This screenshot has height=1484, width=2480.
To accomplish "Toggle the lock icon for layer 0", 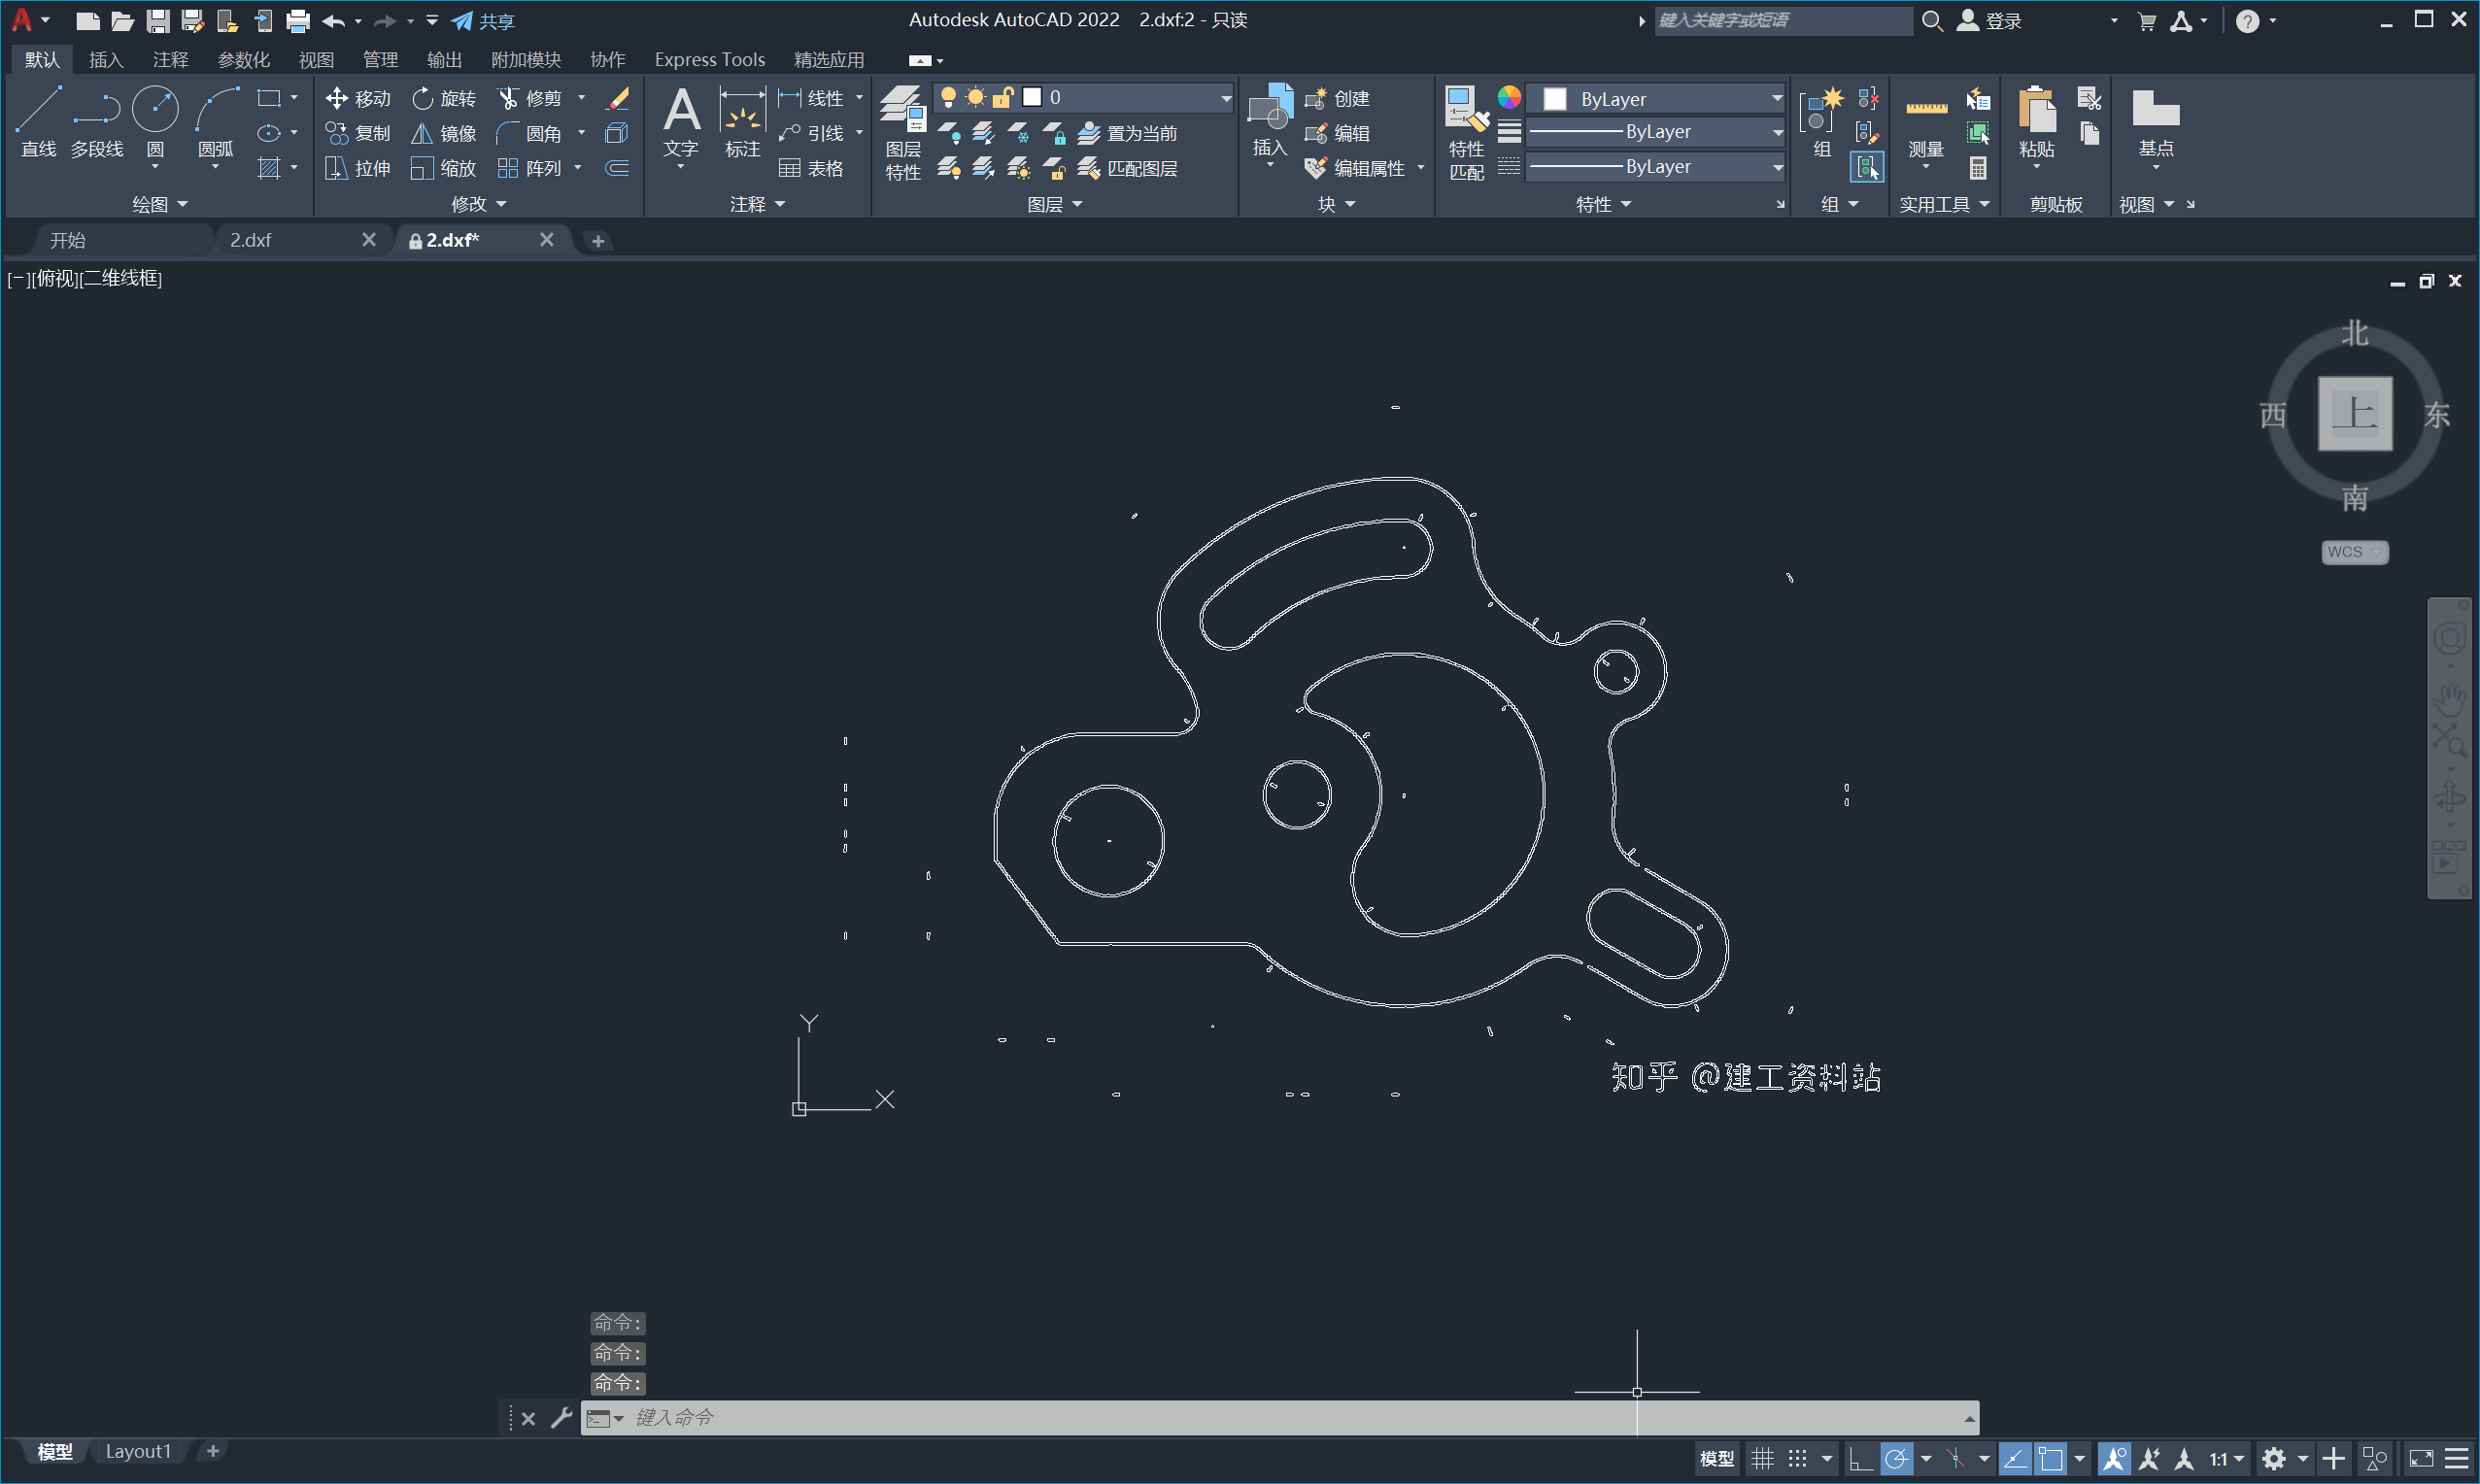I will (1003, 97).
